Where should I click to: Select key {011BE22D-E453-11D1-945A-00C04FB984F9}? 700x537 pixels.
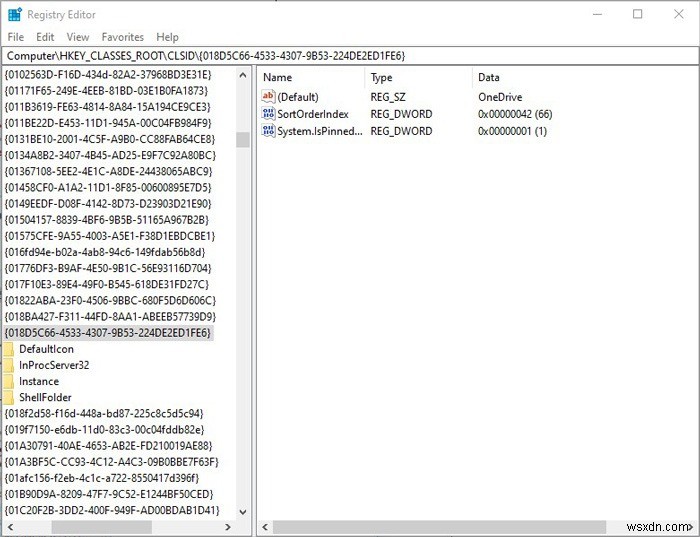tap(108, 123)
